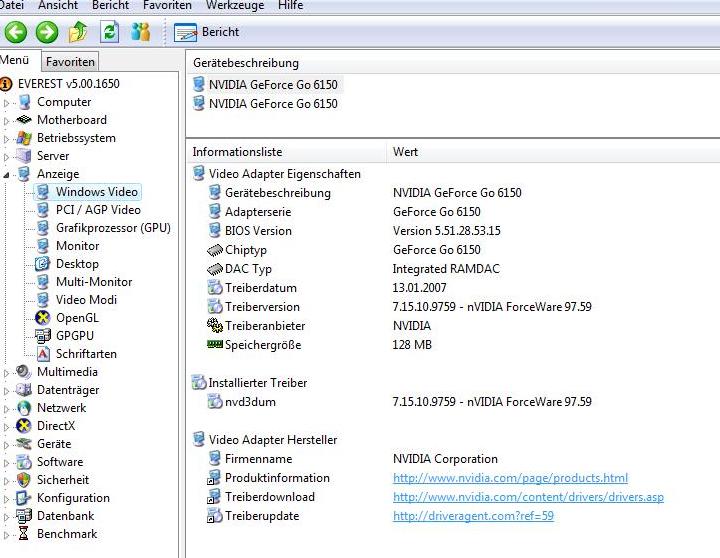
Task: Click the Betriebssystem Windows flag icon
Action: pos(23,138)
